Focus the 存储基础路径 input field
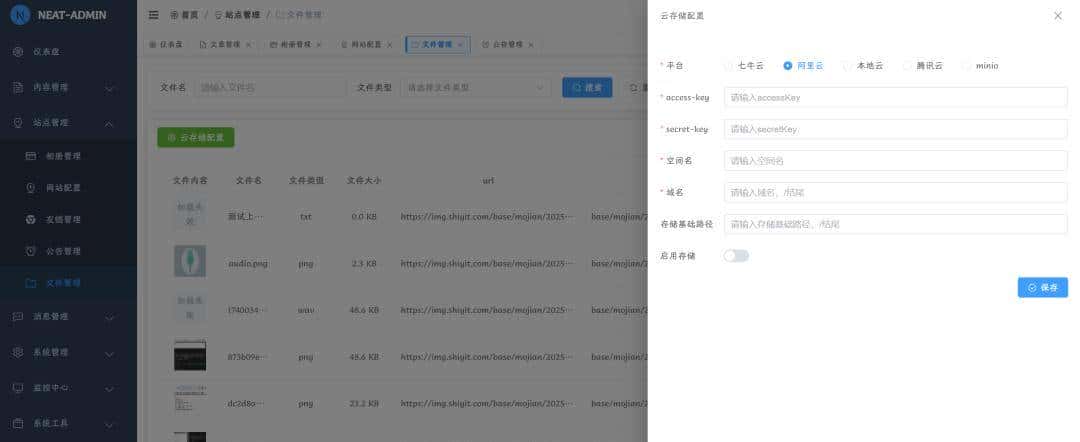This screenshot has height=442, width=1080. click(x=895, y=224)
